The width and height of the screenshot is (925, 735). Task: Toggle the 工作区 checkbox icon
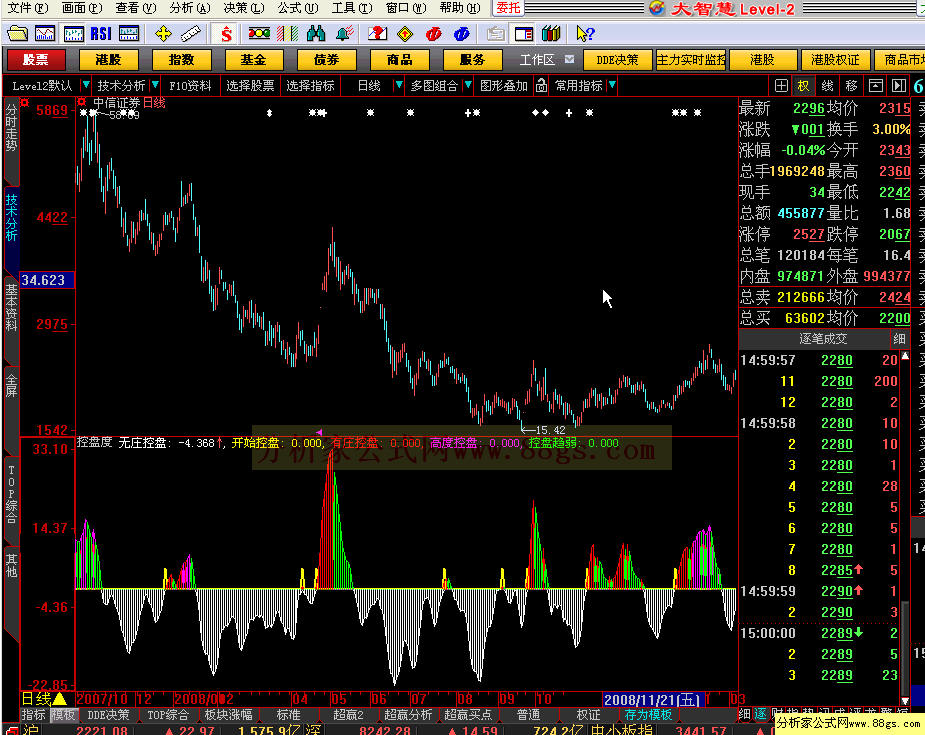569,59
